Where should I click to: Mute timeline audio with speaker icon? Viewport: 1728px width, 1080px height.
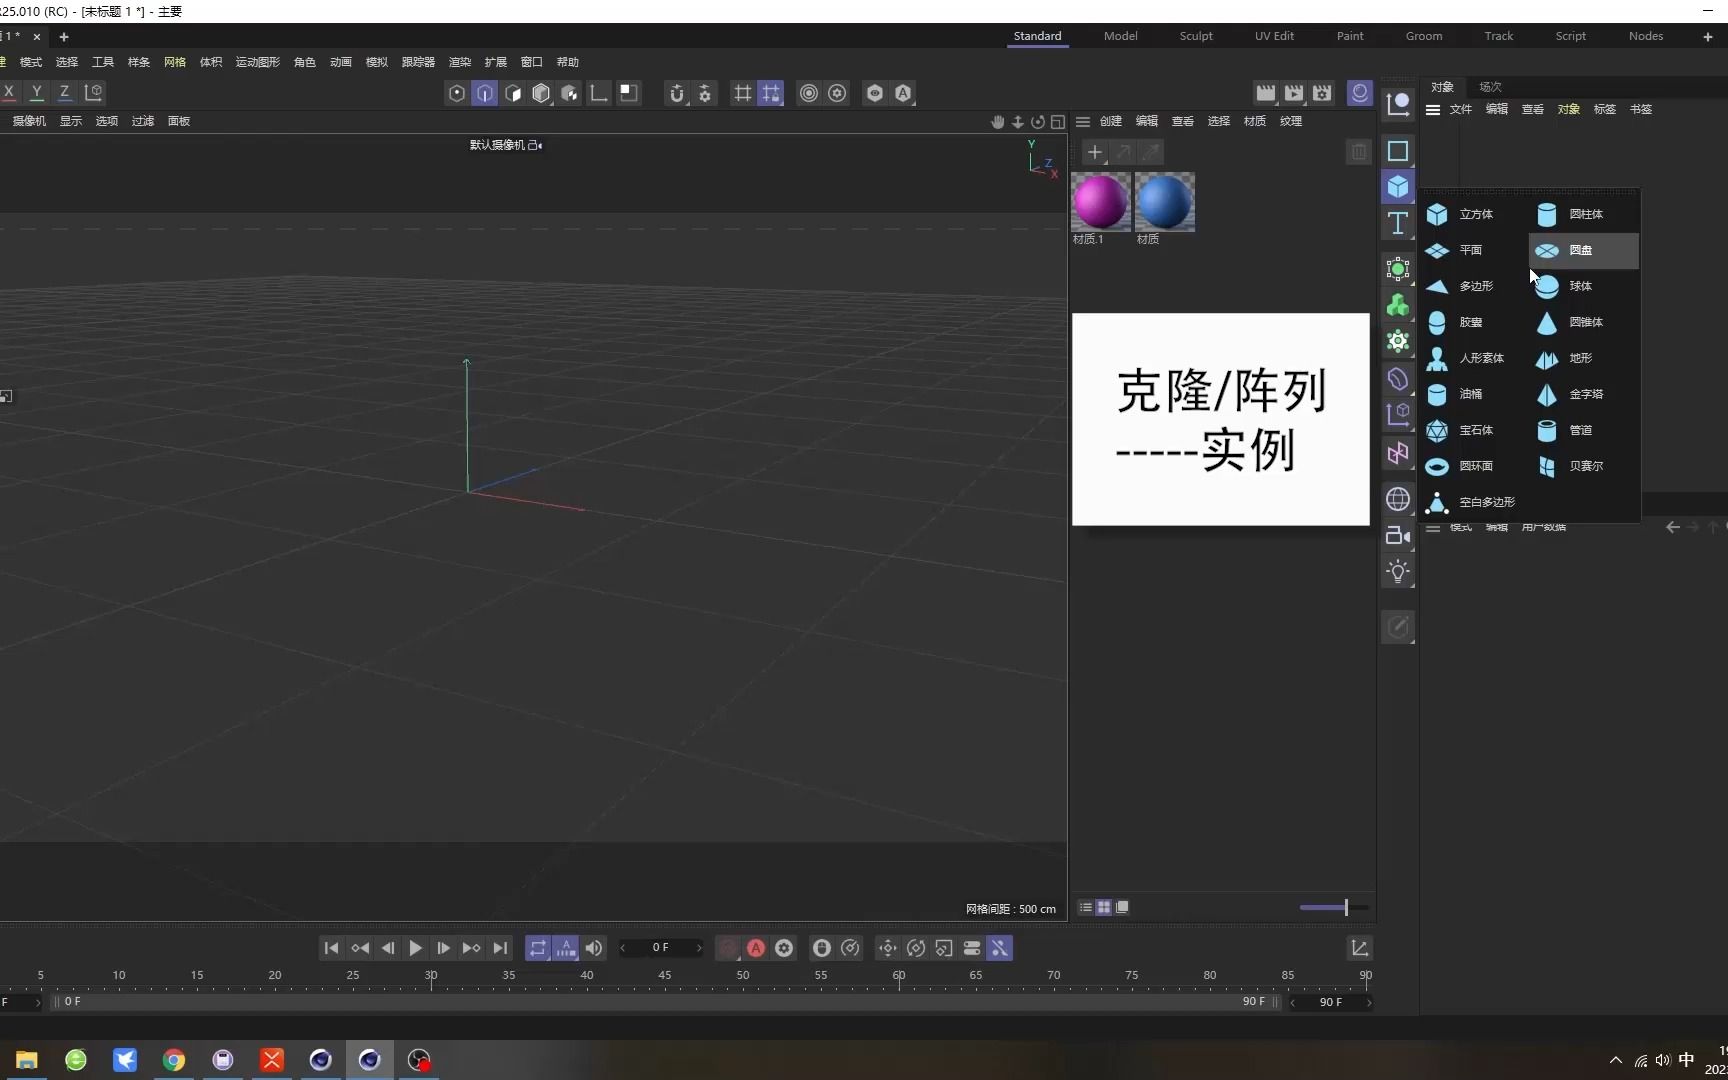point(595,948)
